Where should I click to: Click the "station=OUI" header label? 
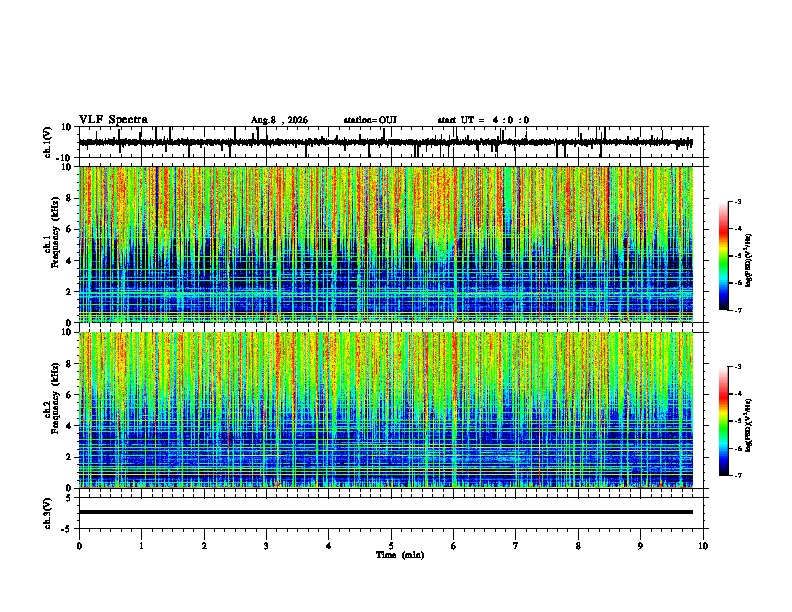pos(370,120)
